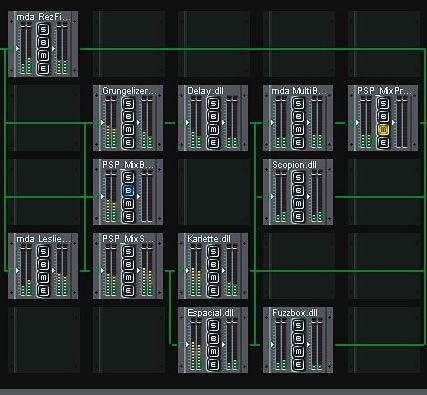
Task: Bypass the Grungelizer plugin
Action: 128,117
